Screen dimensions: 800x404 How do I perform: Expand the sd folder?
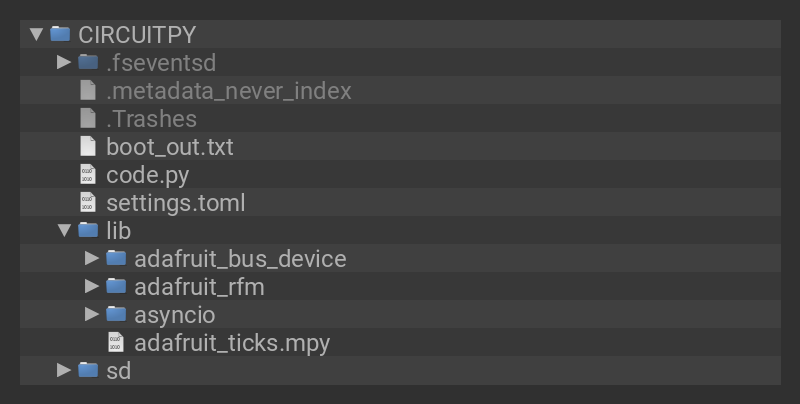[65, 370]
